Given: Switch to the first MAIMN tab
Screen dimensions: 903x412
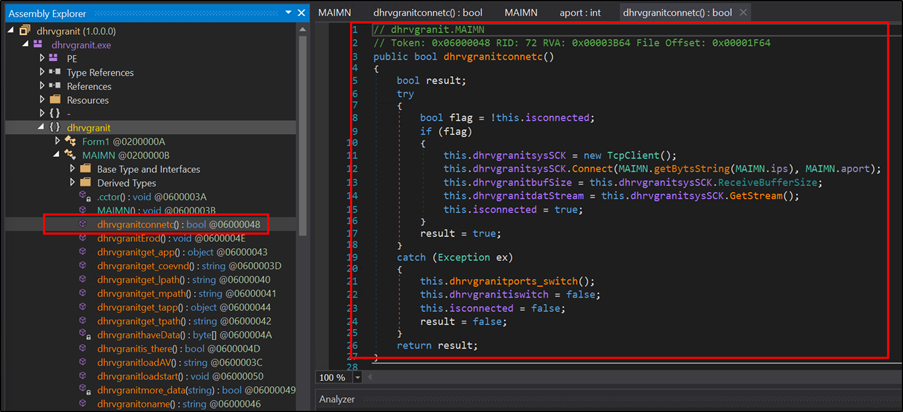Looking at the screenshot, I should click(335, 12).
